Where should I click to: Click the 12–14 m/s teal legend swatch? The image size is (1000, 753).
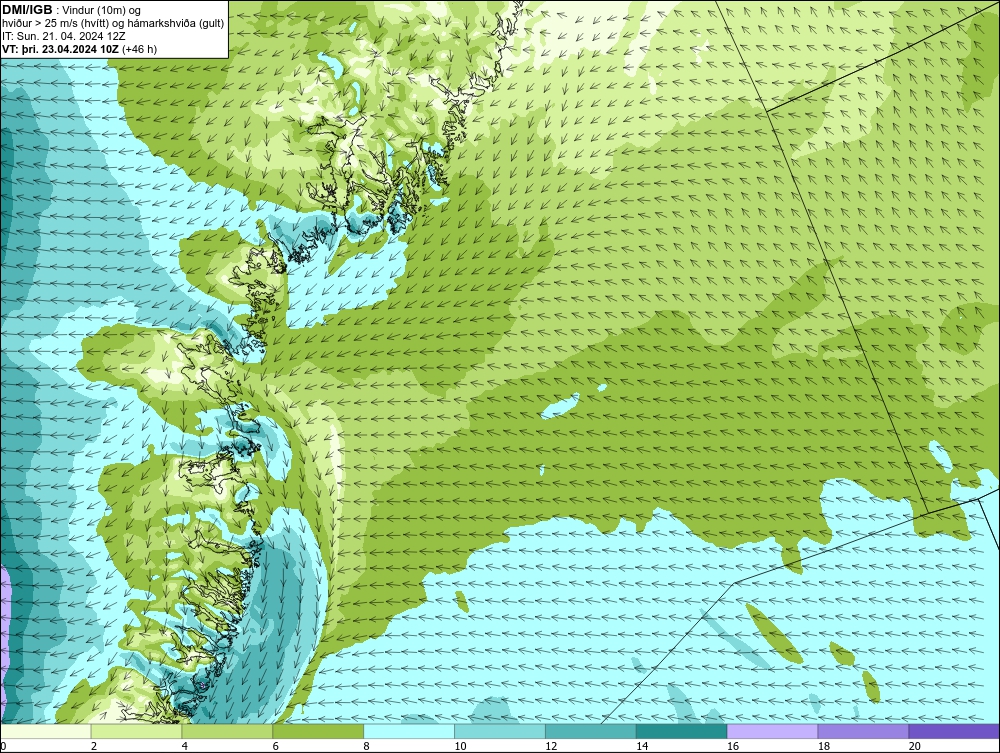591,731
